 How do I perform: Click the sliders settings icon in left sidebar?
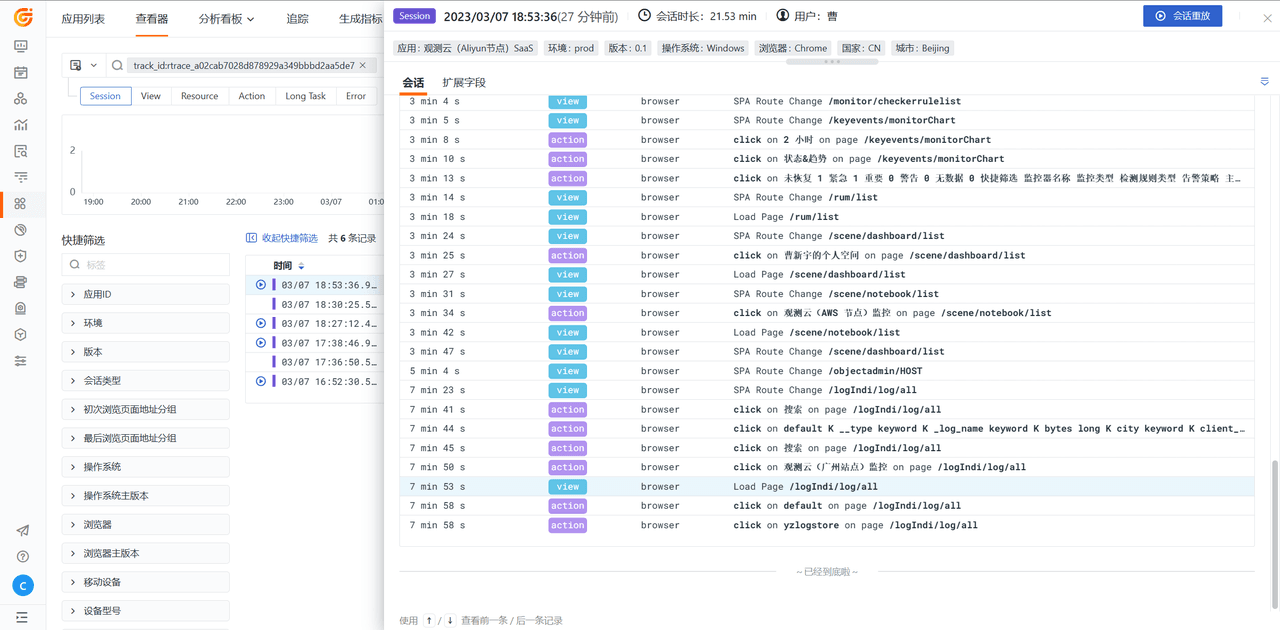[21, 361]
